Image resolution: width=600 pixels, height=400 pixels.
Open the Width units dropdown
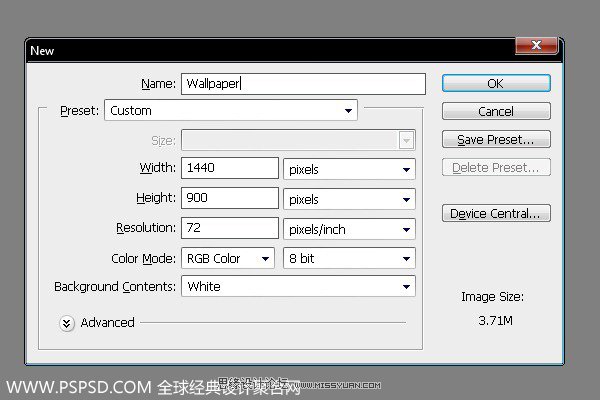pos(349,169)
